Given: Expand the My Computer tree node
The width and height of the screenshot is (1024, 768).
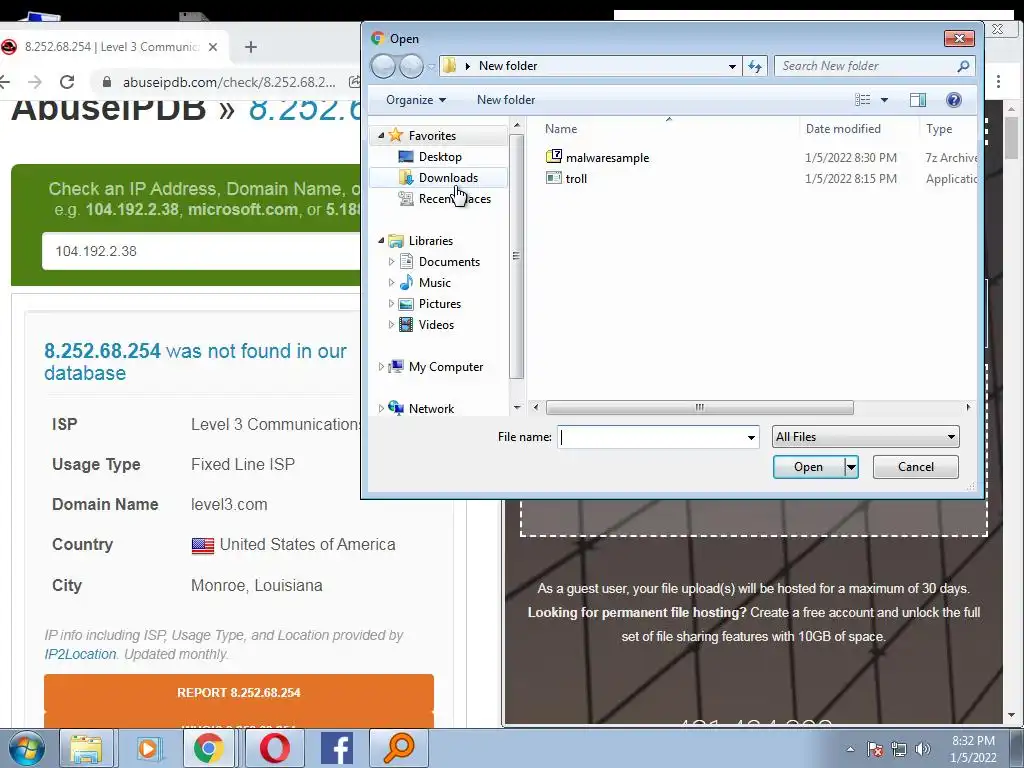Looking at the screenshot, I should 381,367.
